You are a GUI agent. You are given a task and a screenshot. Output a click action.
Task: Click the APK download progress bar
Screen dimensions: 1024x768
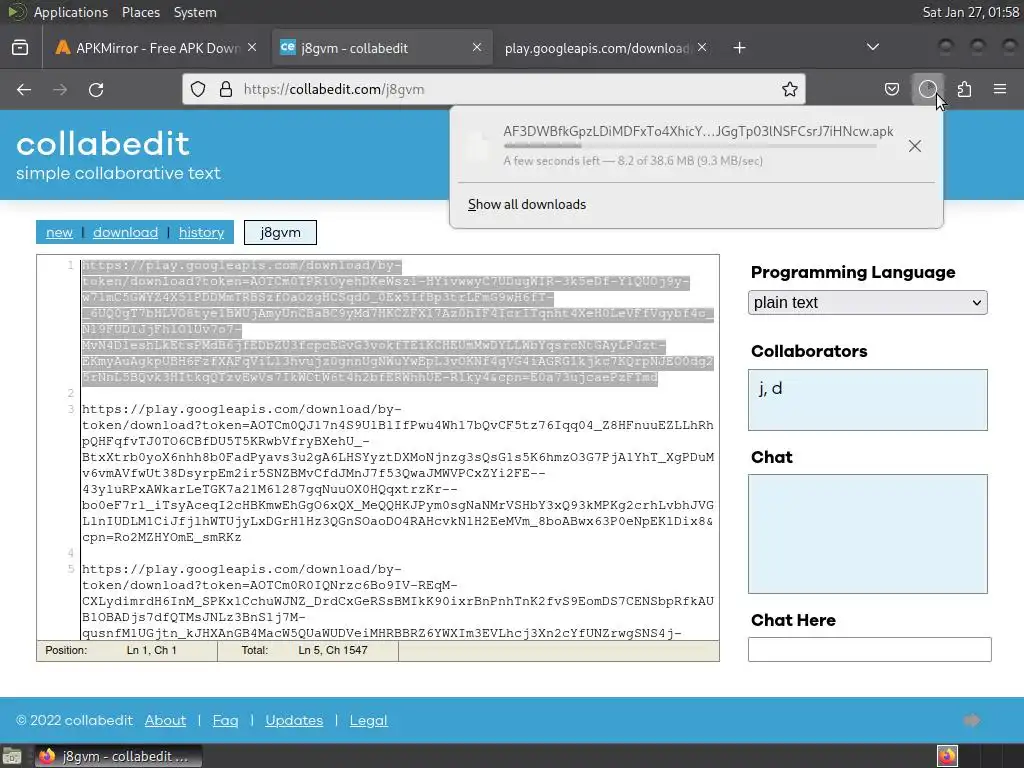pyautogui.click(x=690, y=146)
